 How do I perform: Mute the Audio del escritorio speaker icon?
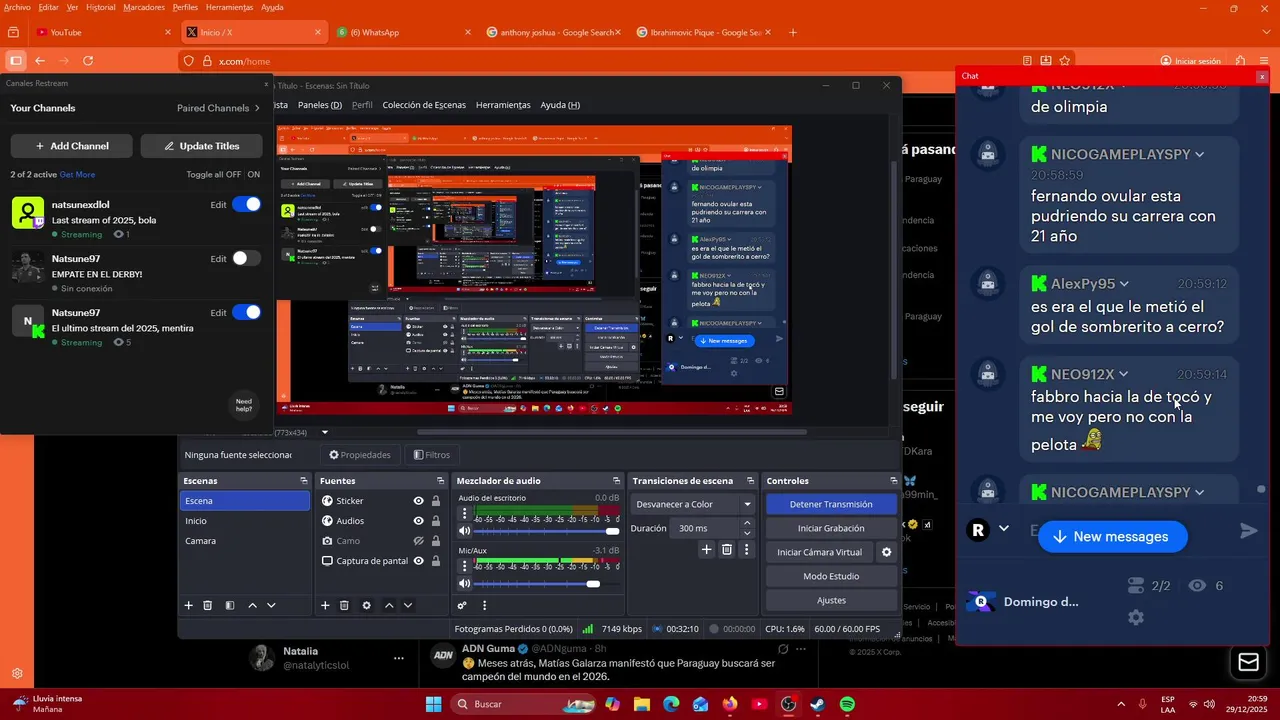click(x=464, y=531)
